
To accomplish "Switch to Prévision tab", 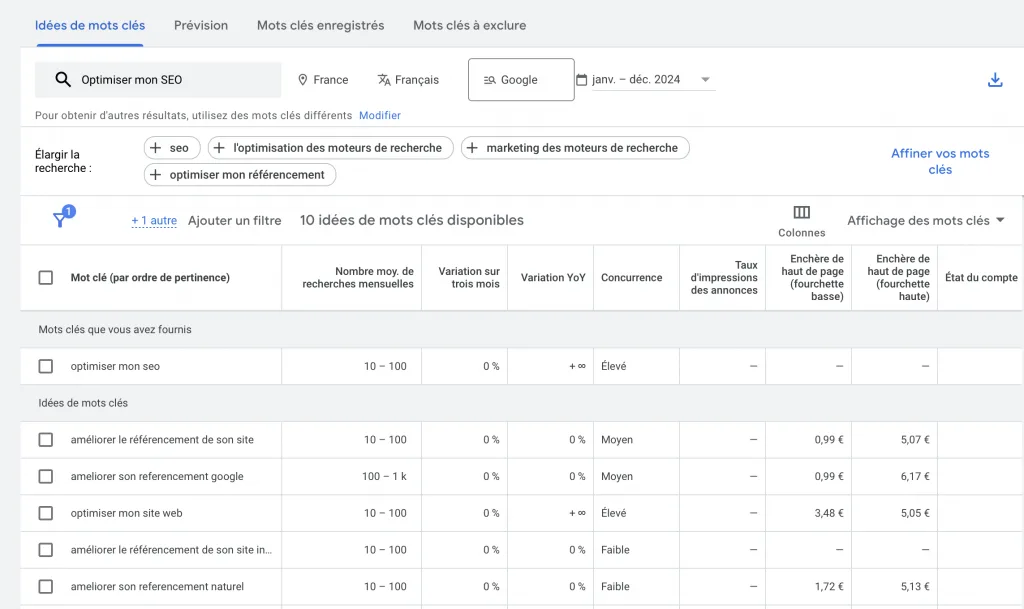I will (x=201, y=25).
